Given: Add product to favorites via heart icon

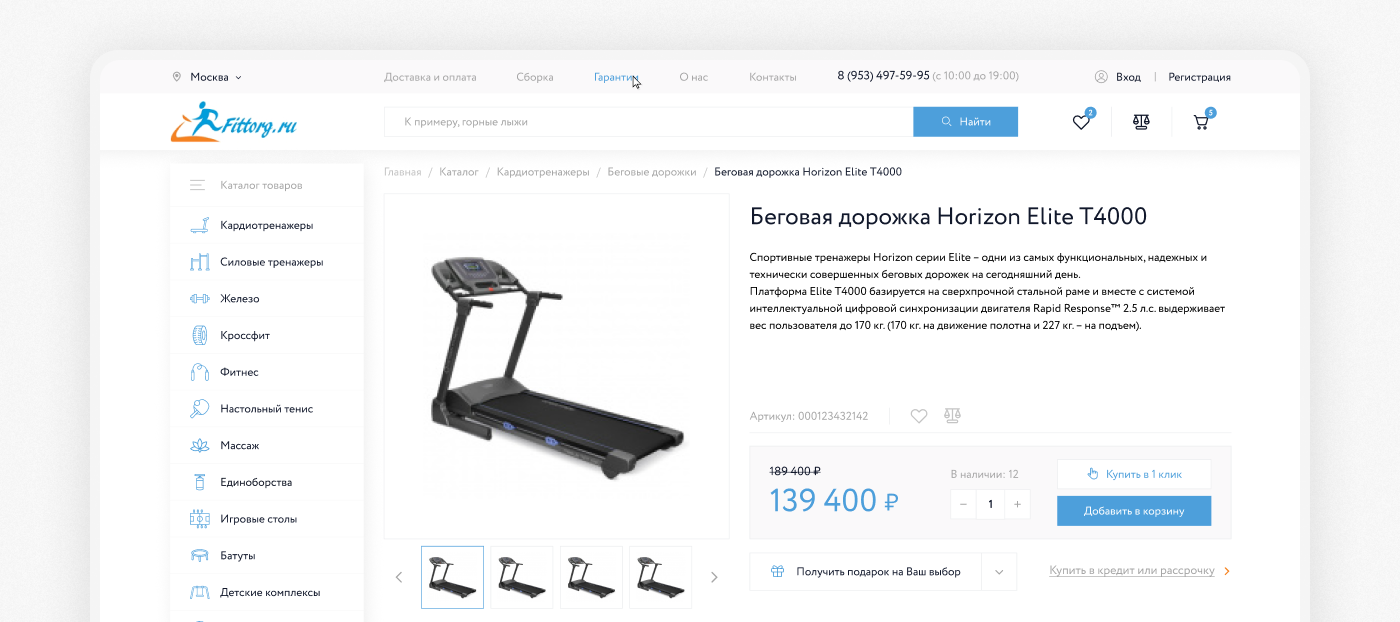Looking at the screenshot, I should pos(919,416).
